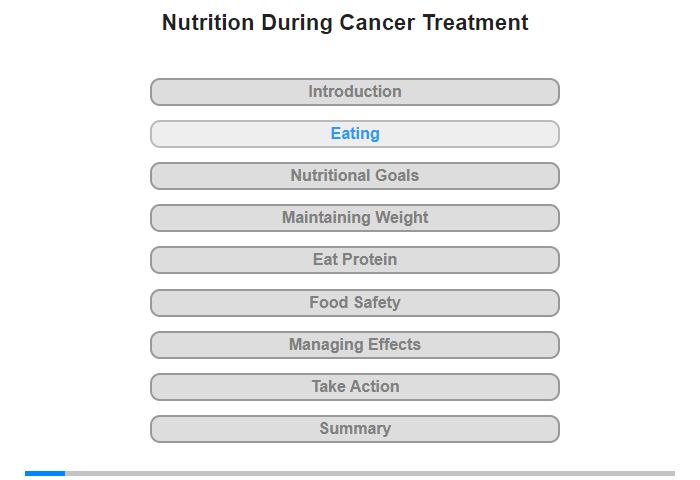This screenshot has width=700, height=480.
Task: Jump to the Eat Protein section
Action: click(354, 260)
